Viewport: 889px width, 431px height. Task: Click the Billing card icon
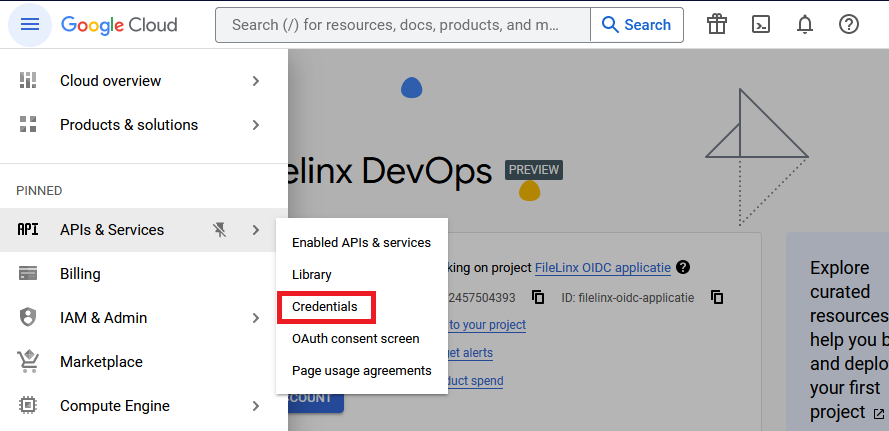[28, 273]
